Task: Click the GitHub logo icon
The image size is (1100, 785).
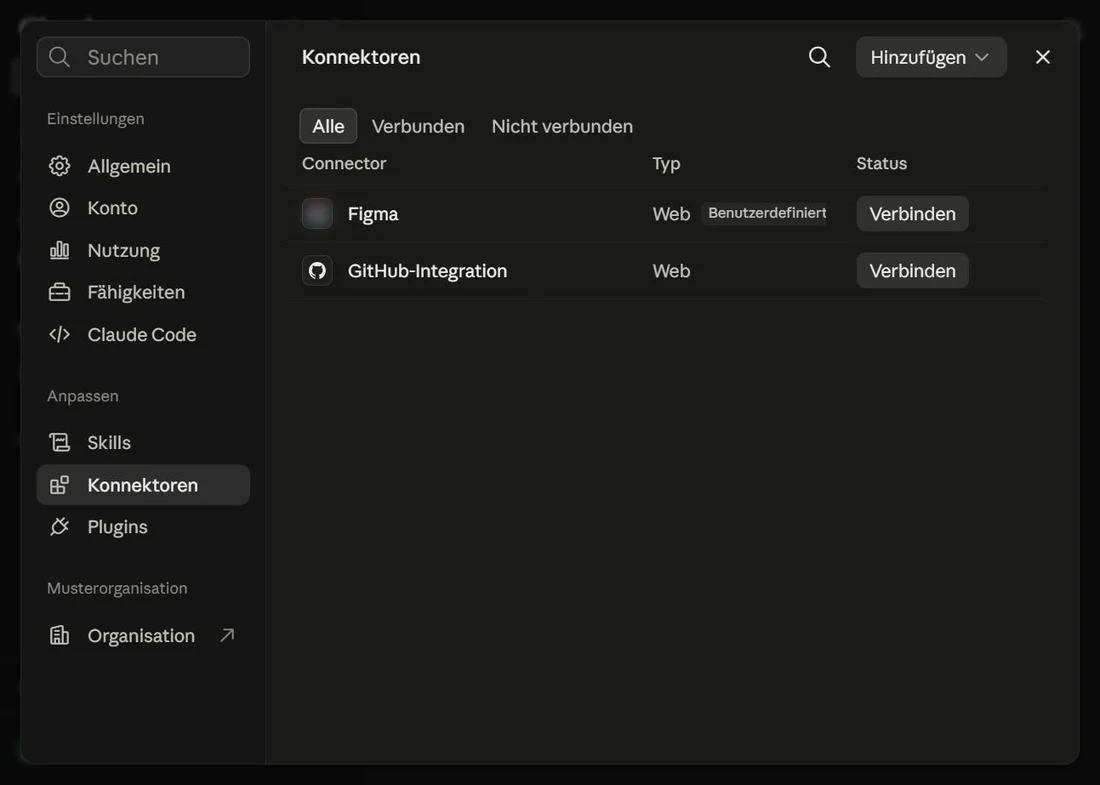Action: pos(317,271)
